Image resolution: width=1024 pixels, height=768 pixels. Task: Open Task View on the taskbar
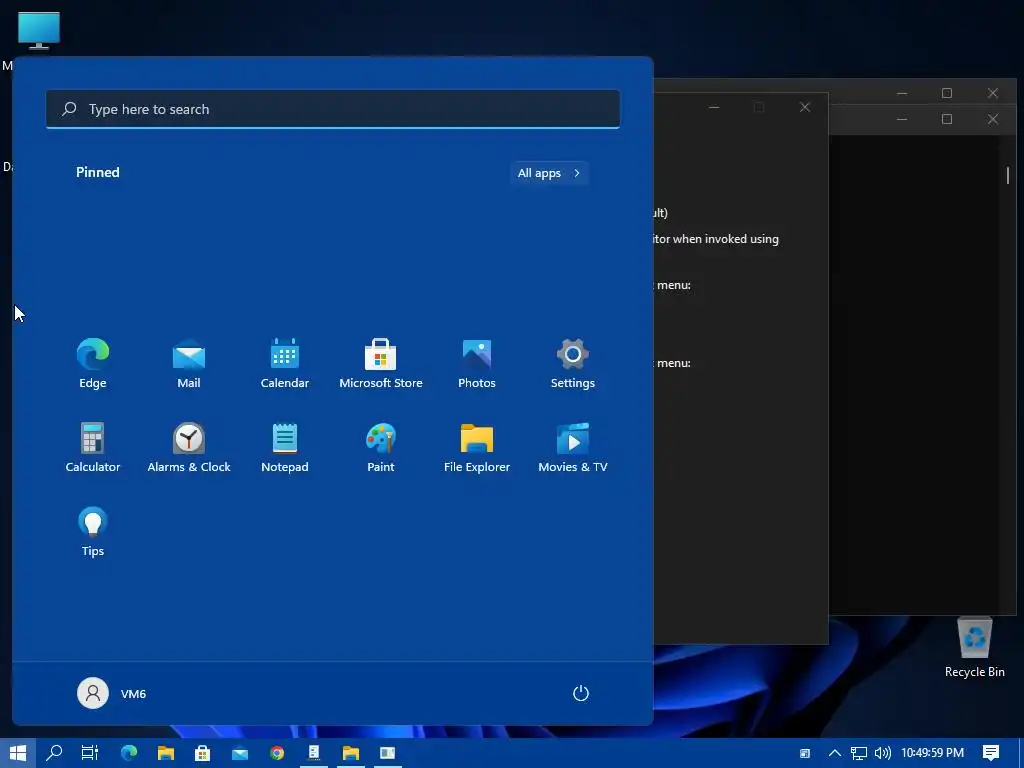pyautogui.click(x=89, y=753)
